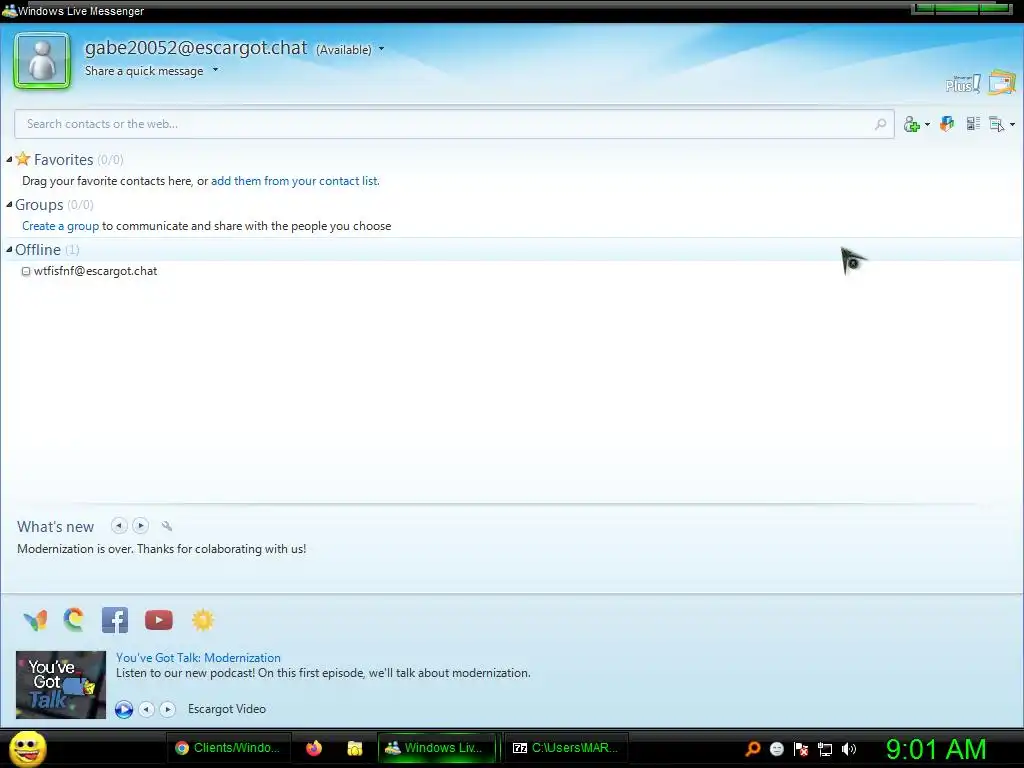
Task: Open the Escargot snail tab icon
Action: 74,620
